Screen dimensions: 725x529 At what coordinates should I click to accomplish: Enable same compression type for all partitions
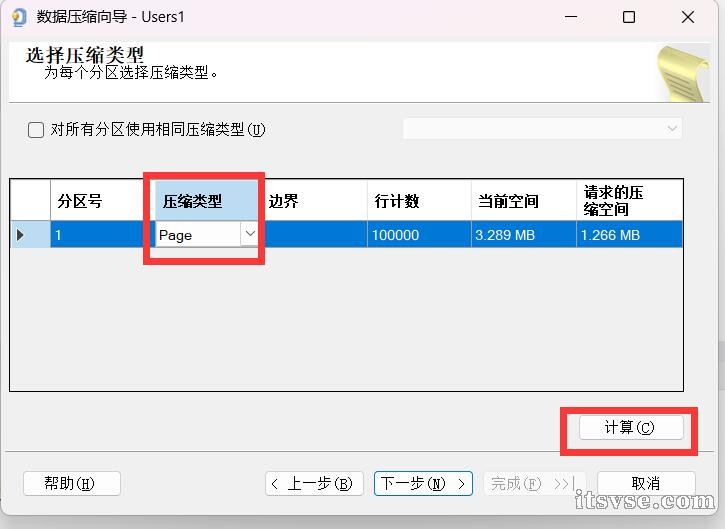36,130
